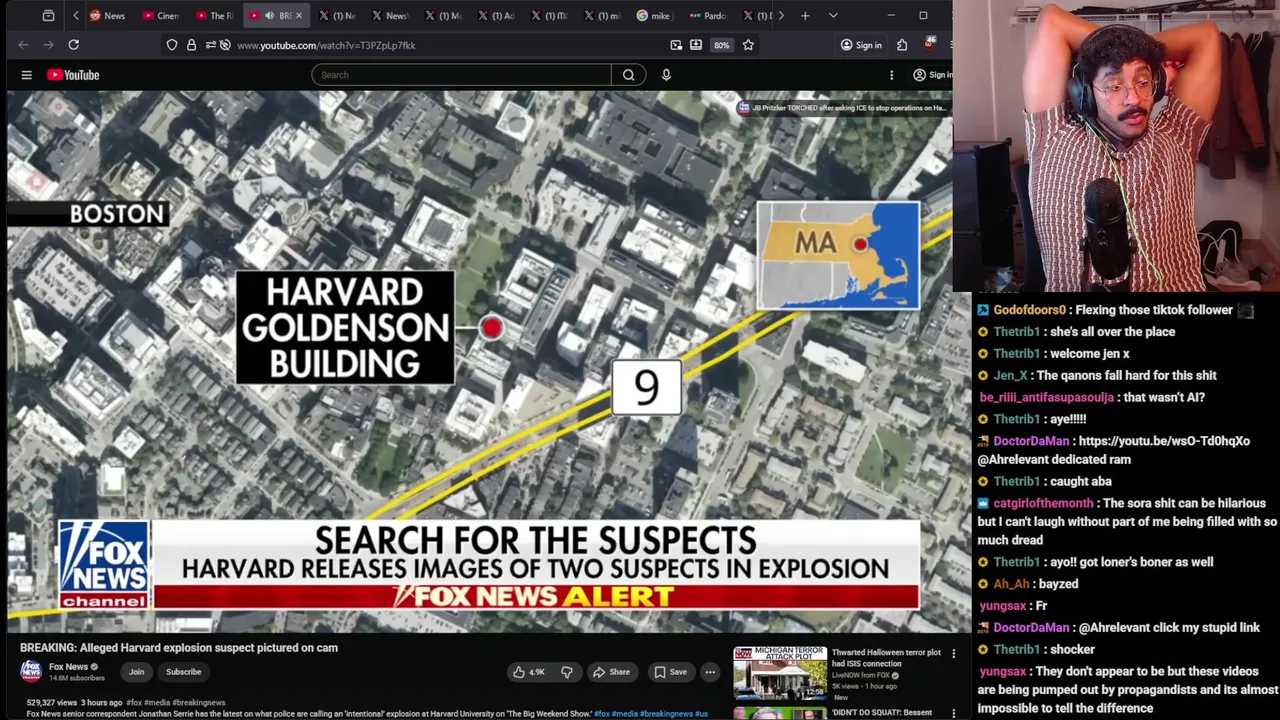Switch to the X News tab
This screenshot has width=1280, height=720.
(389, 15)
